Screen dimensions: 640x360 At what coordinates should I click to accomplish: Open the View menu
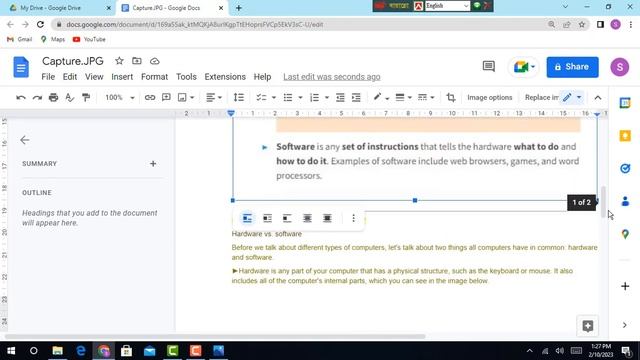click(94, 77)
